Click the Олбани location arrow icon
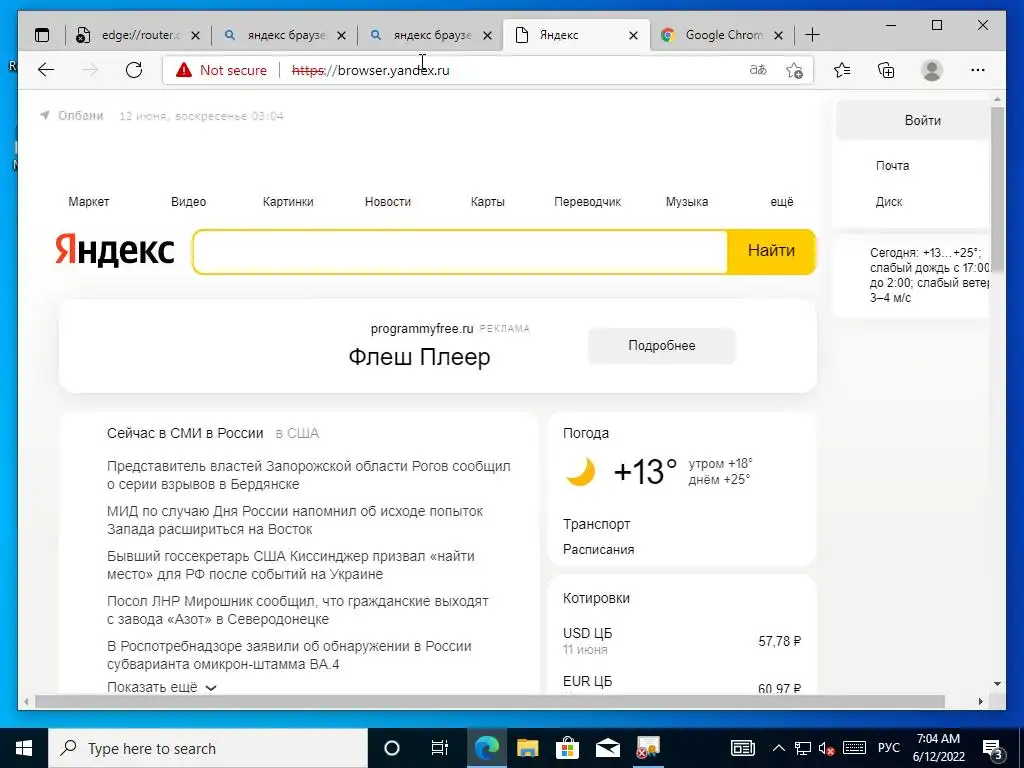This screenshot has height=768, width=1024. (44, 116)
